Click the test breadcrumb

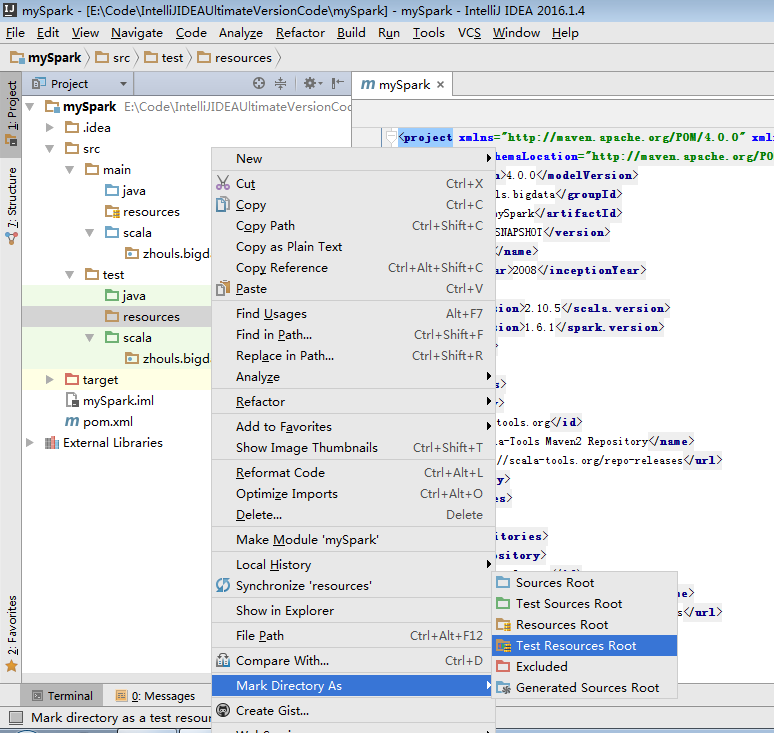point(164,58)
